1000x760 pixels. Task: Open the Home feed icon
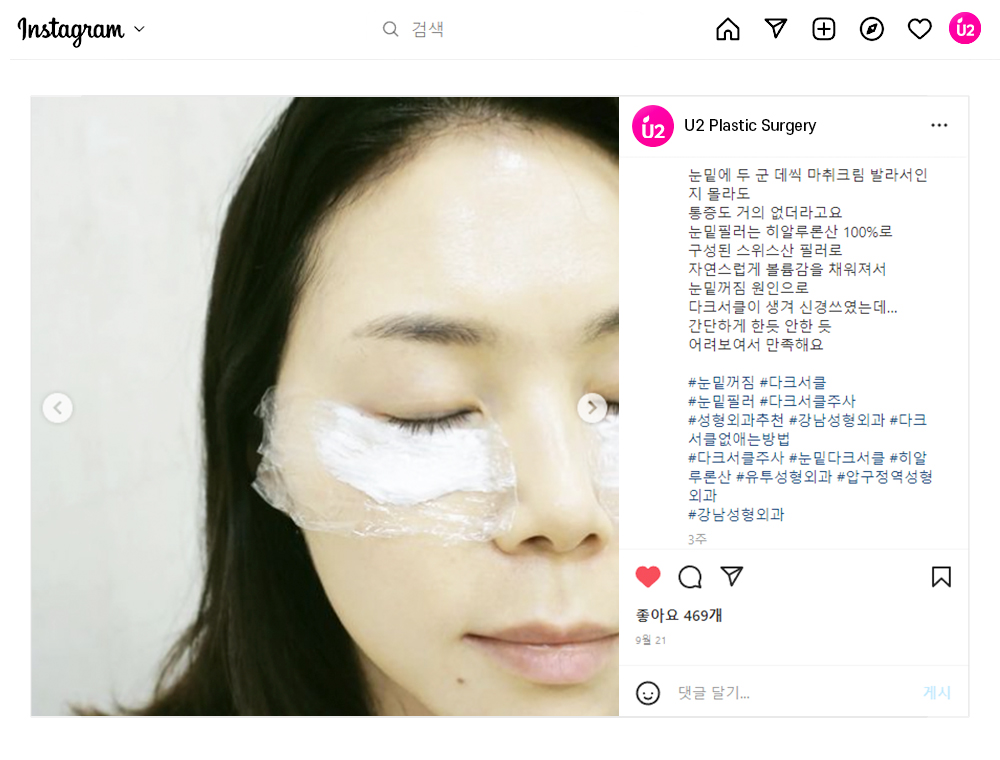point(728,29)
